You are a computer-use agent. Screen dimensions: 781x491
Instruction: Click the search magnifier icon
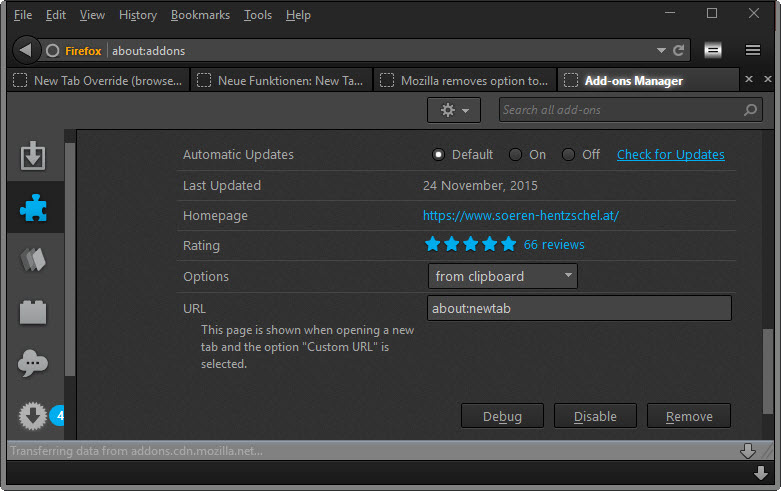click(750, 110)
